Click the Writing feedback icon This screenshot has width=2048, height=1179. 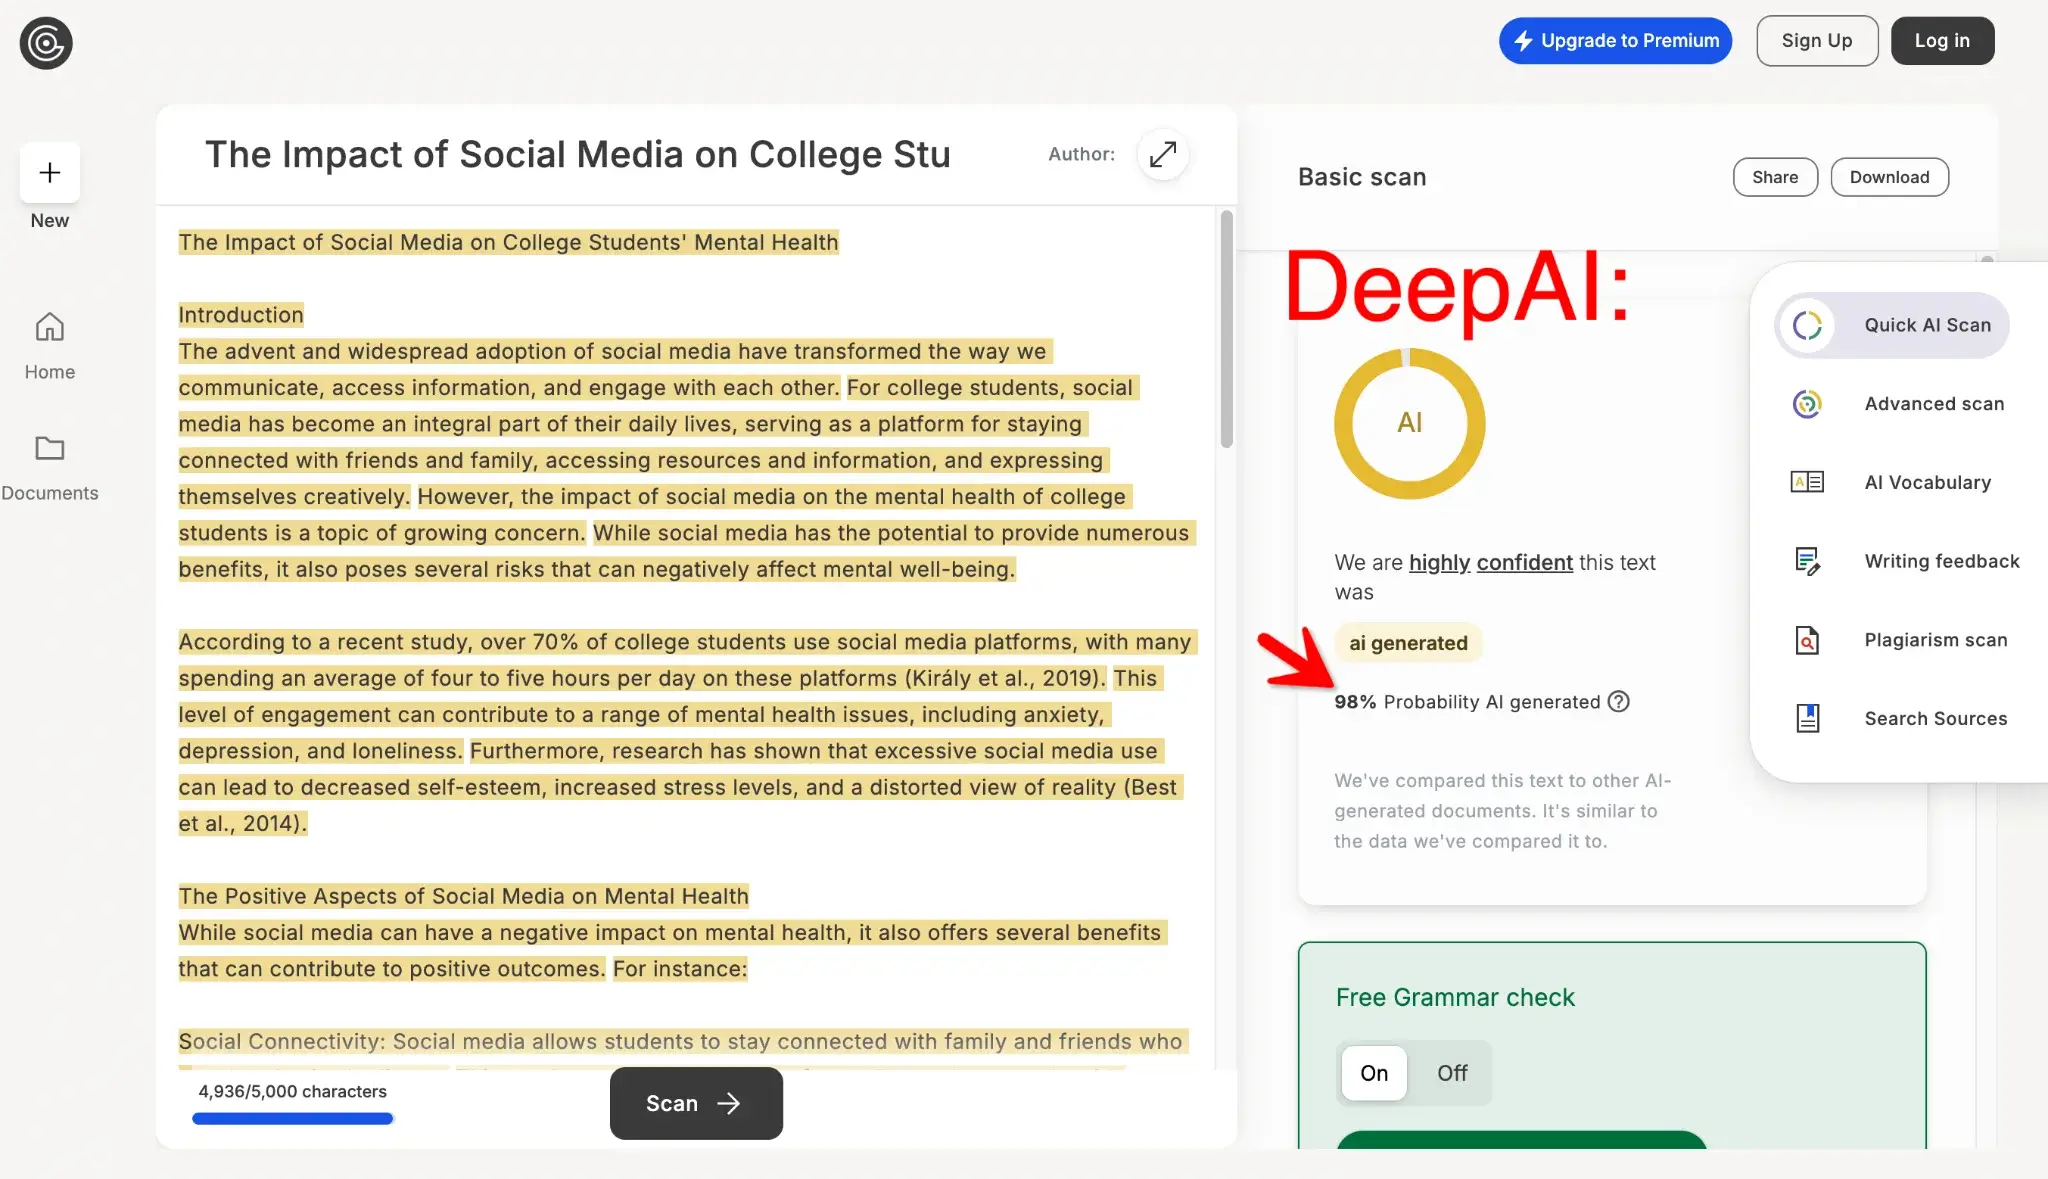(1806, 561)
